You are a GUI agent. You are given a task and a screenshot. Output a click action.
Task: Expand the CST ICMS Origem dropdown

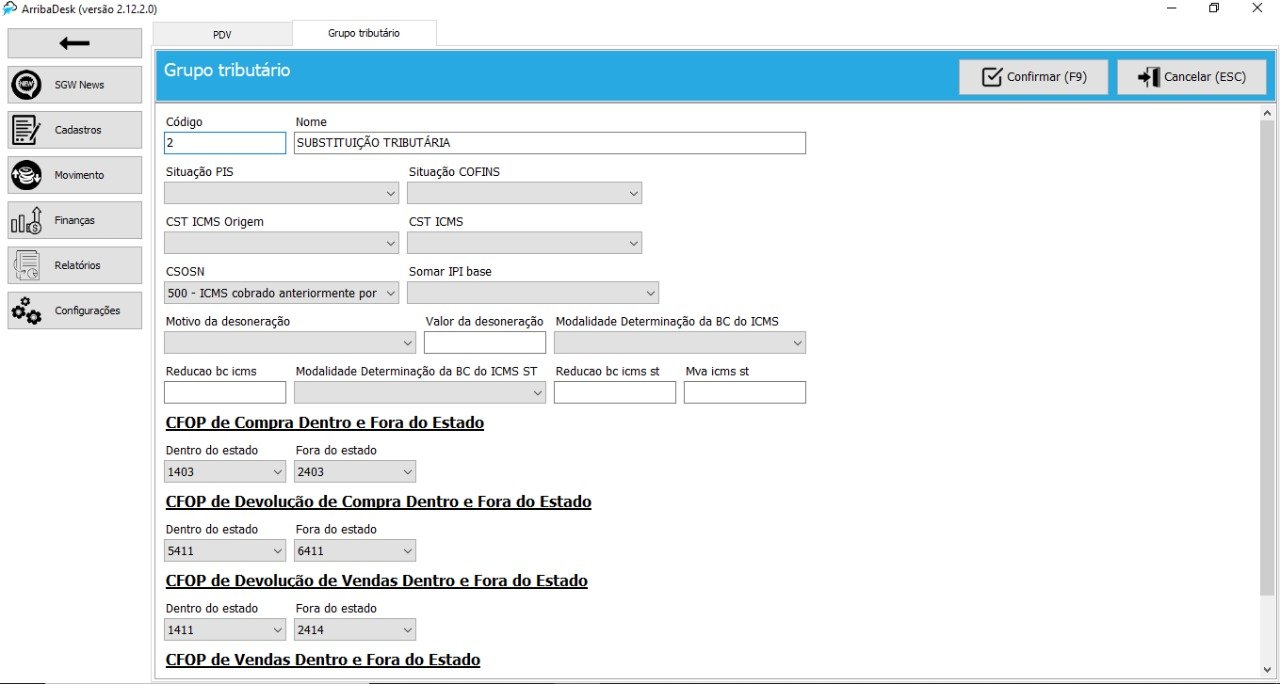[x=390, y=243]
